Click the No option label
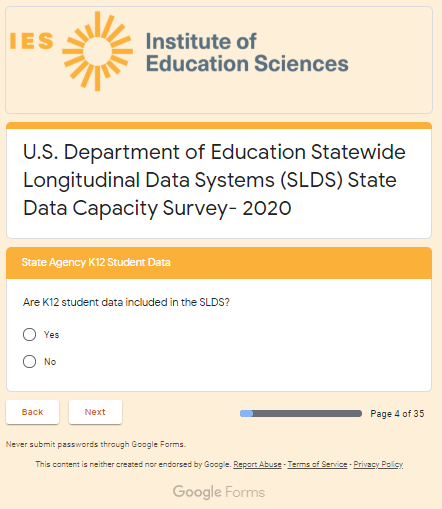The width and height of the screenshot is (442, 509). click(50, 362)
